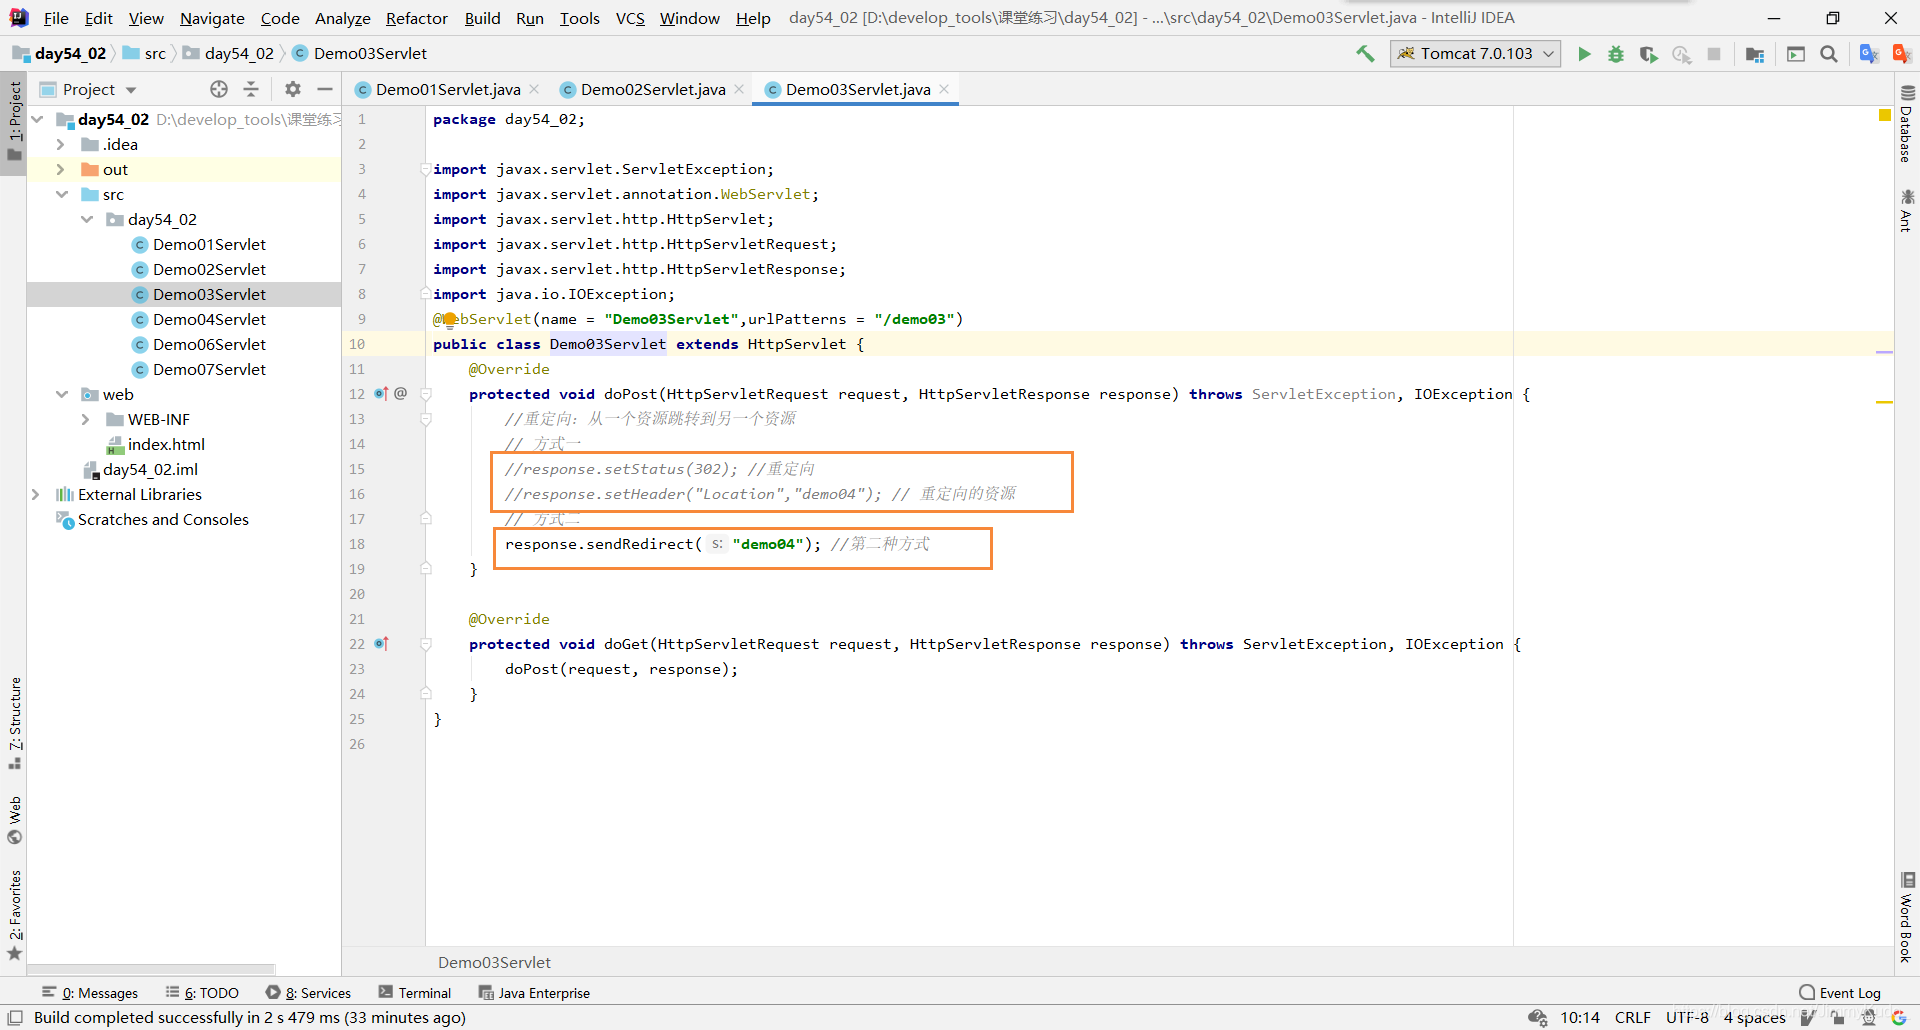The image size is (1920, 1030).
Task: Select index.html in project tree
Action: click(x=155, y=444)
